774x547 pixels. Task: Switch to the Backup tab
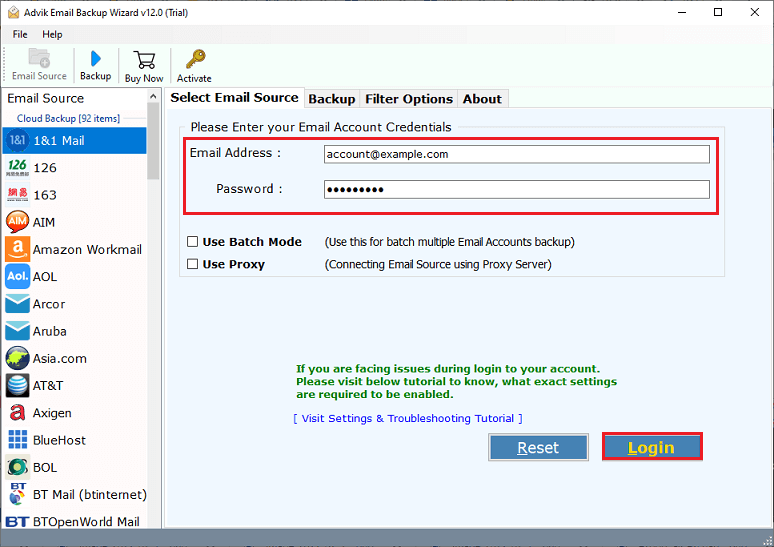pos(332,99)
